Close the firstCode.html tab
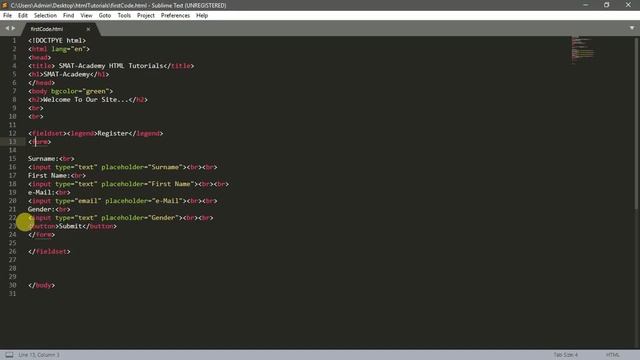The image size is (640, 360). [88, 29]
